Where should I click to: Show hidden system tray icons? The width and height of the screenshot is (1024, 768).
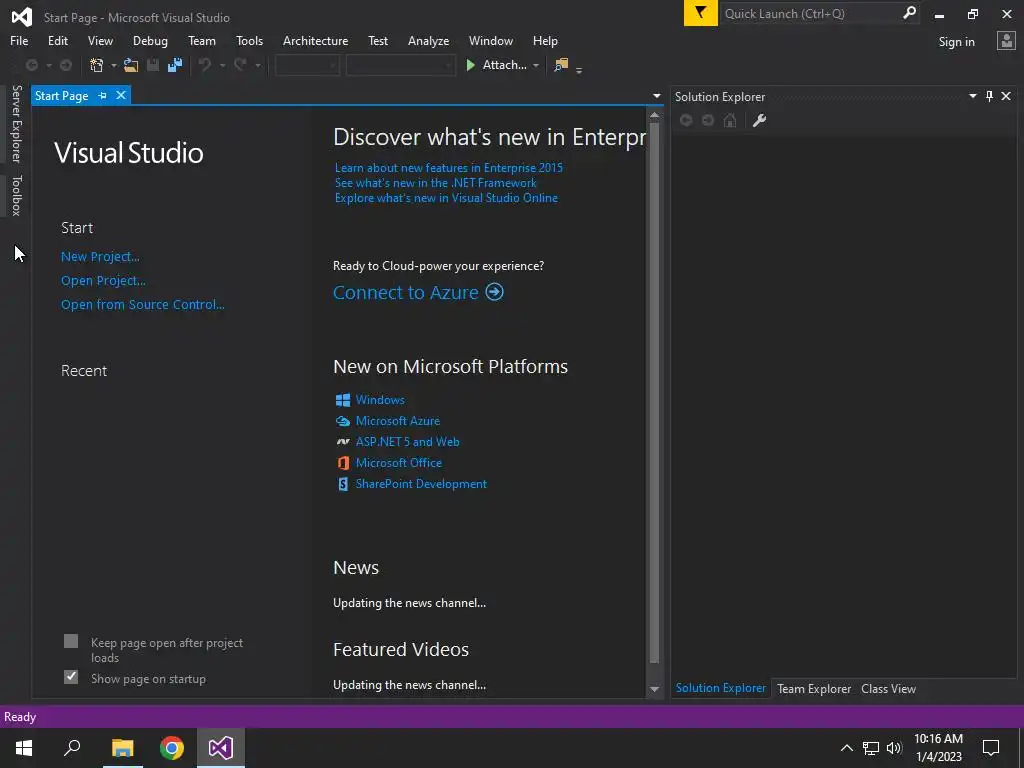tap(847, 748)
